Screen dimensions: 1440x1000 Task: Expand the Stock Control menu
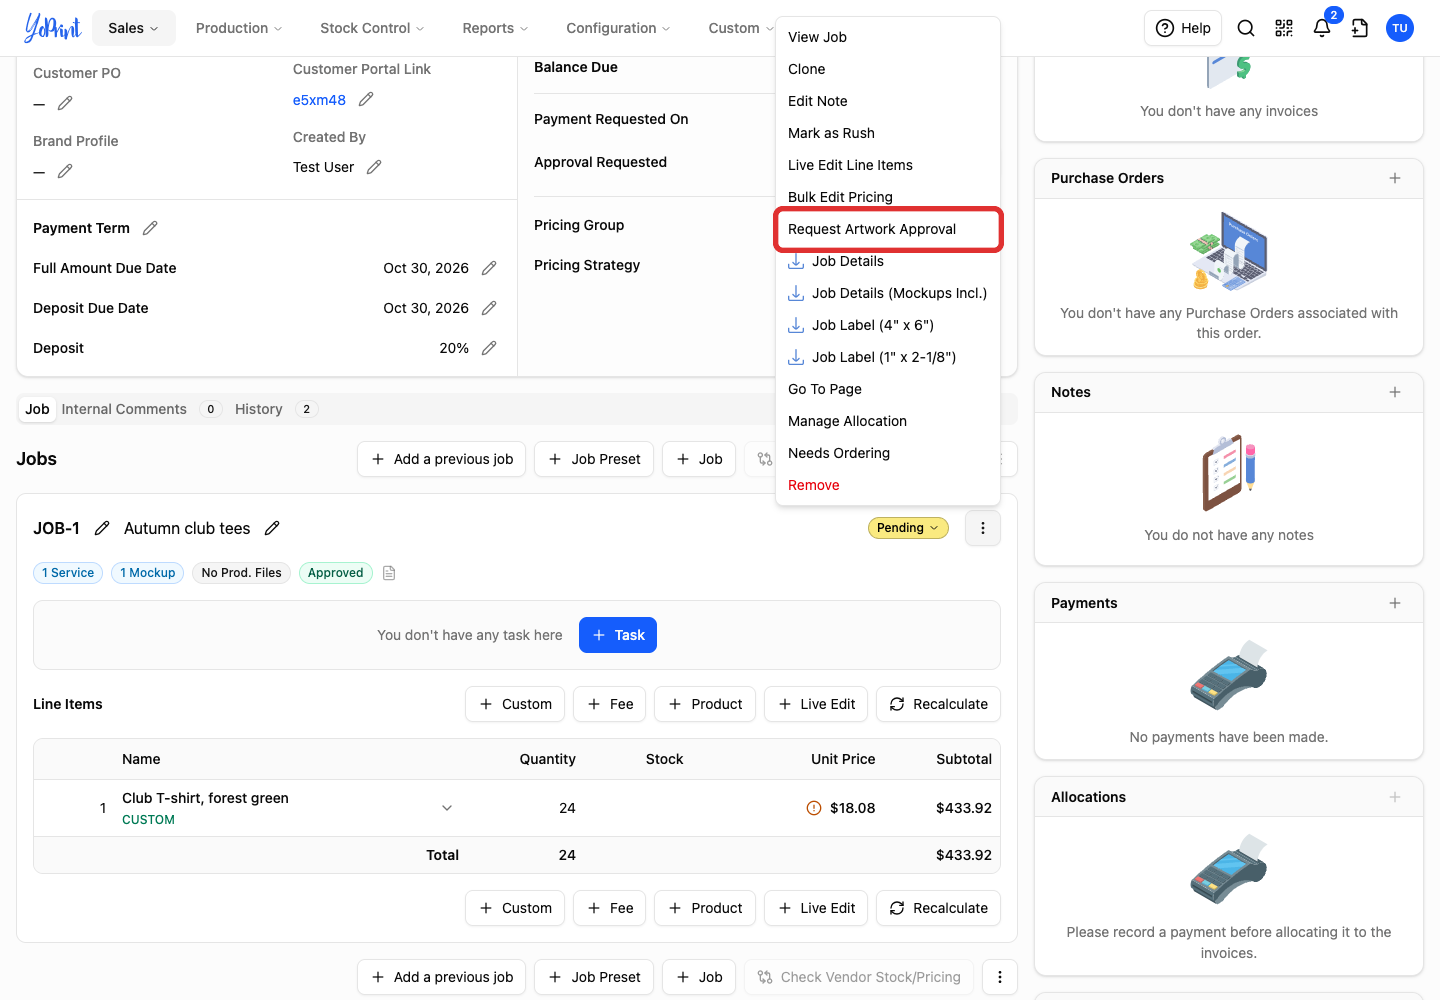coord(372,28)
